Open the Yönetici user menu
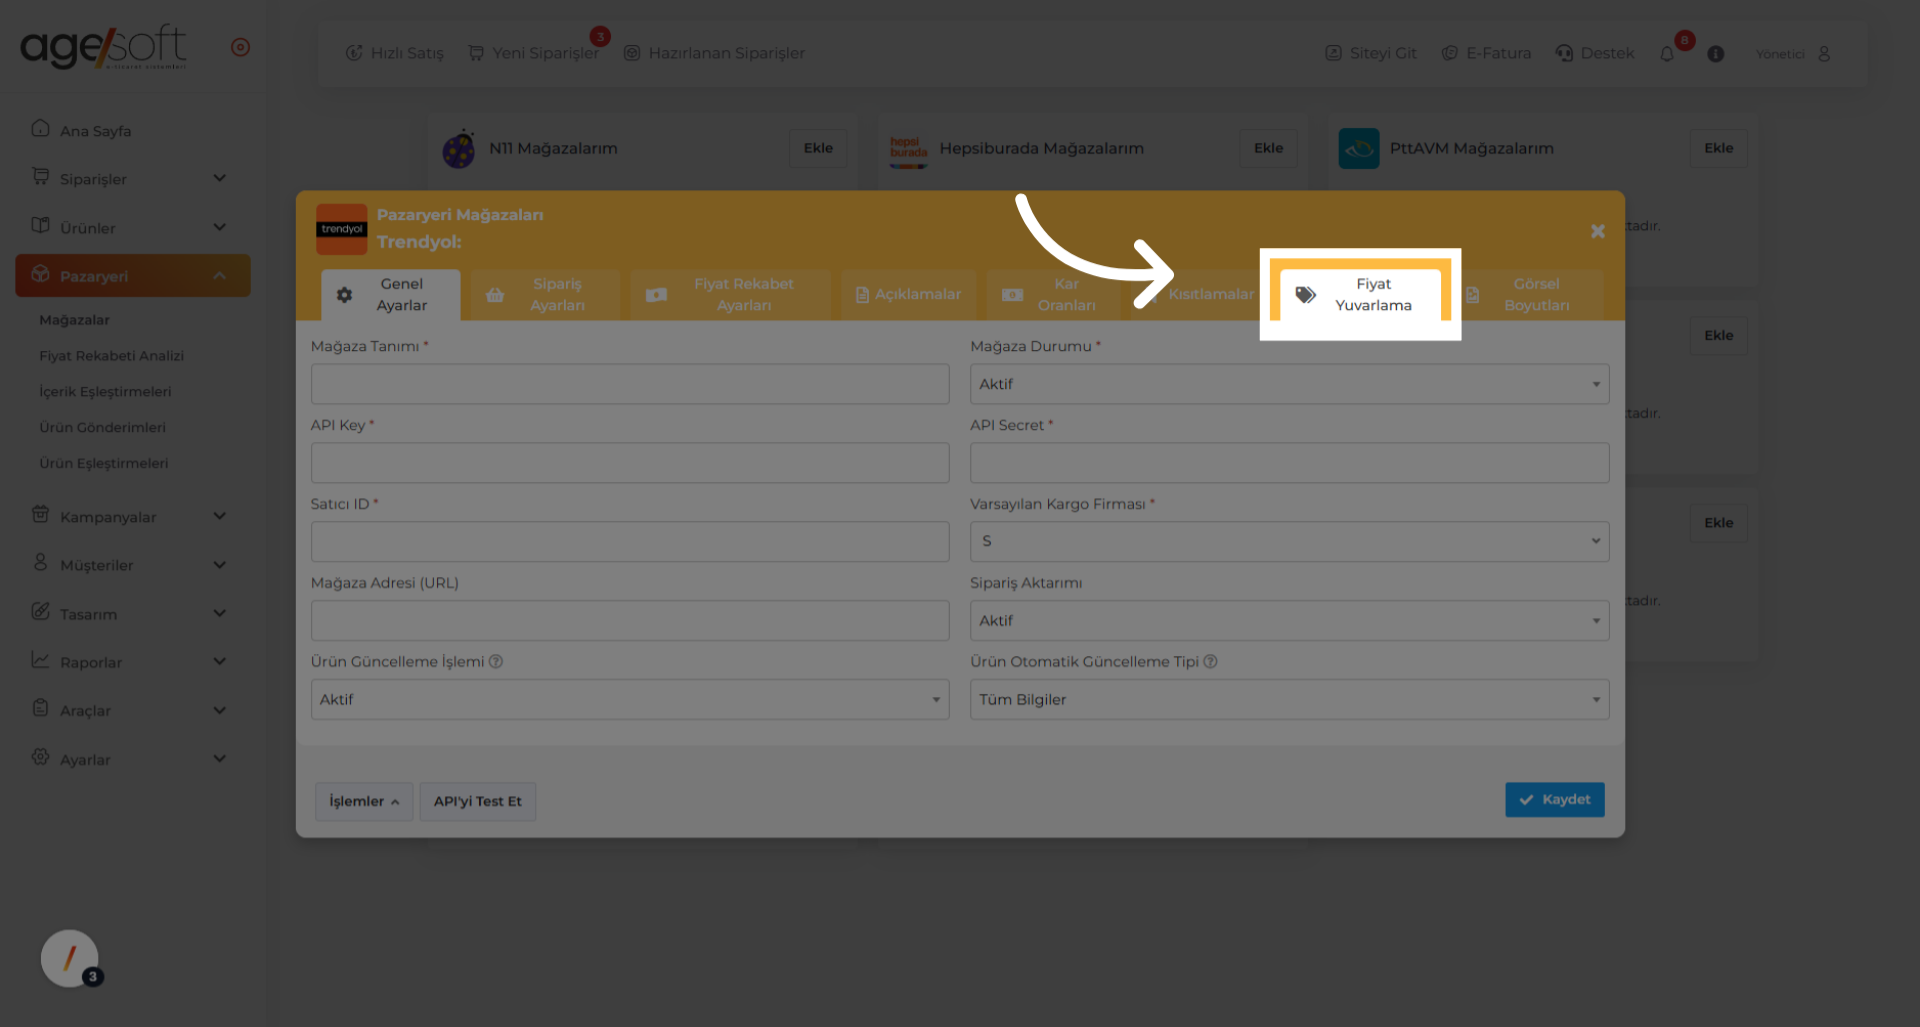 click(x=1794, y=54)
